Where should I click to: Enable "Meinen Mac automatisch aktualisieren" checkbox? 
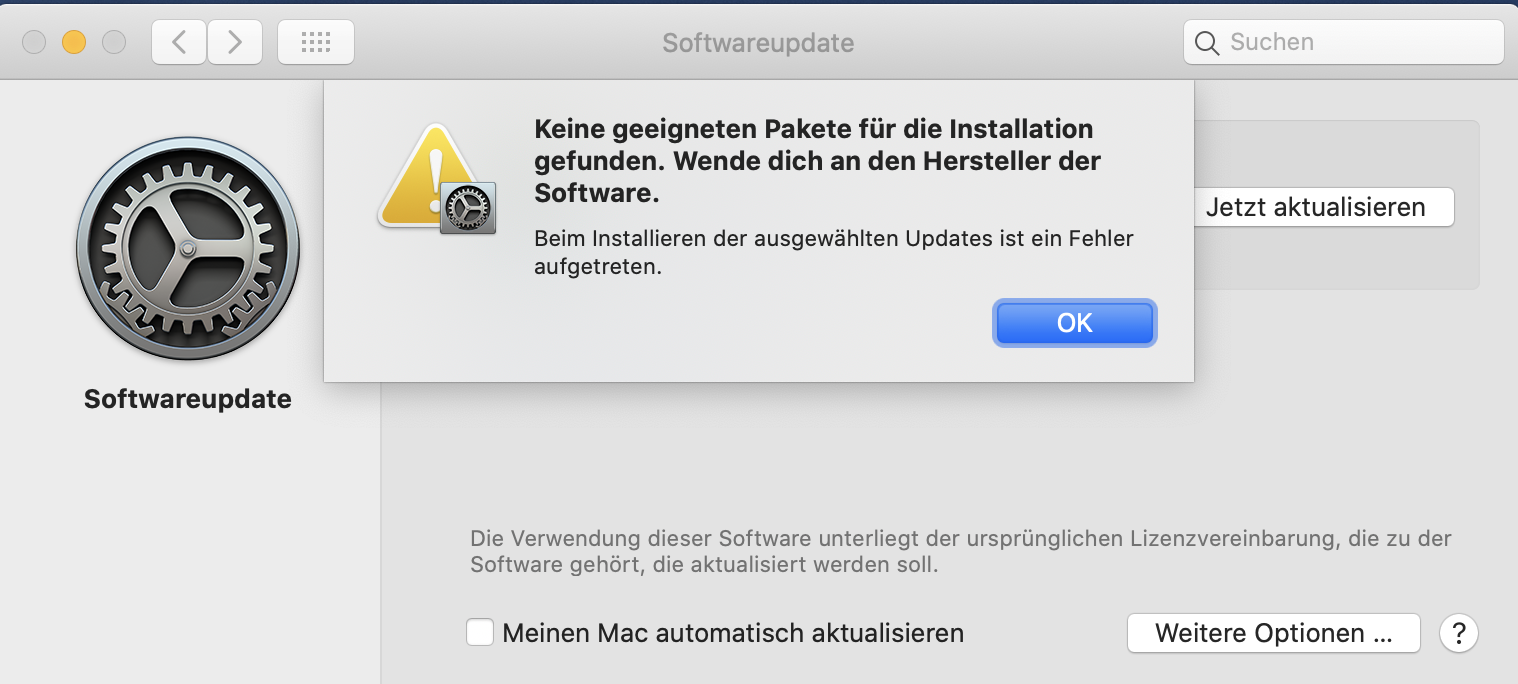tap(481, 633)
